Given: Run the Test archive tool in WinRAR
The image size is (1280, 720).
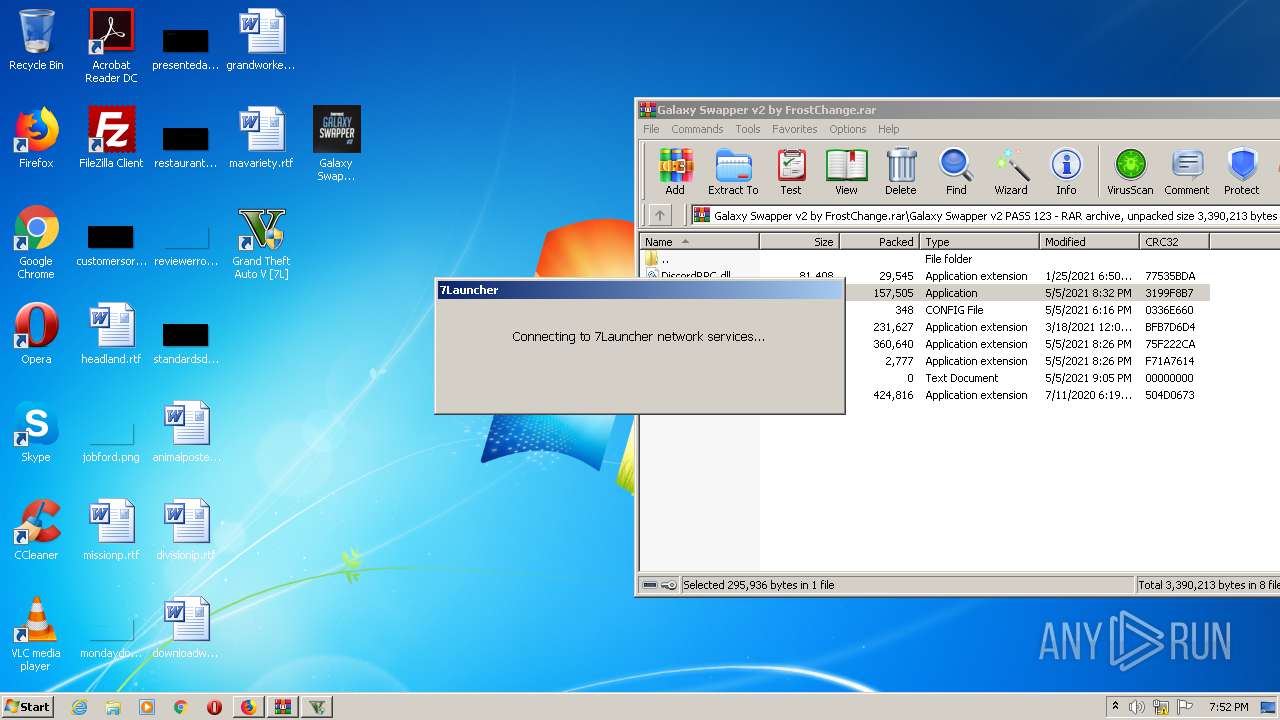Looking at the screenshot, I should (791, 172).
